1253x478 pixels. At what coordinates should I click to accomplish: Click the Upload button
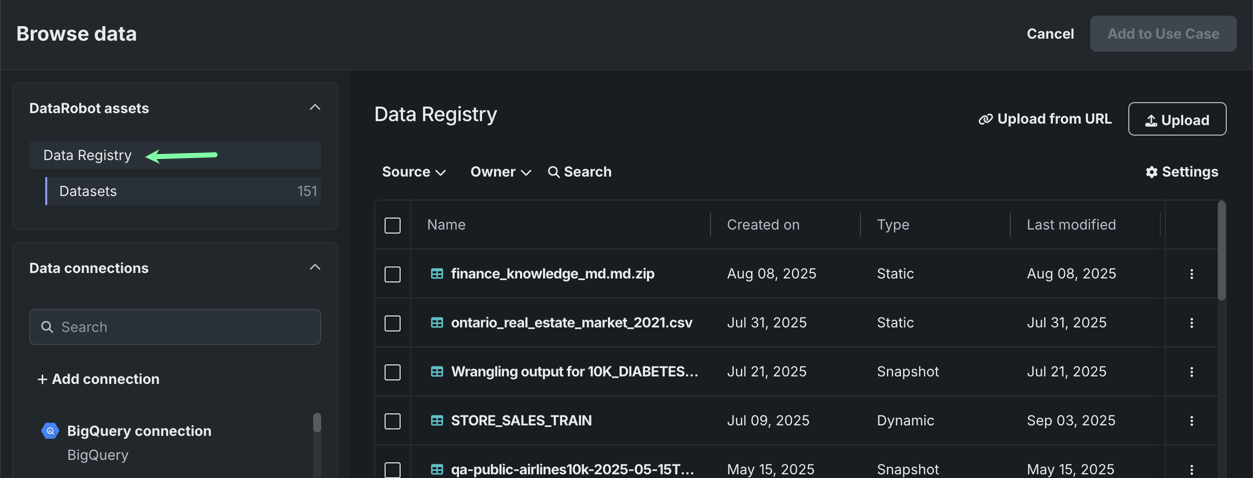pyautogui.click(x=1177, y=119)
